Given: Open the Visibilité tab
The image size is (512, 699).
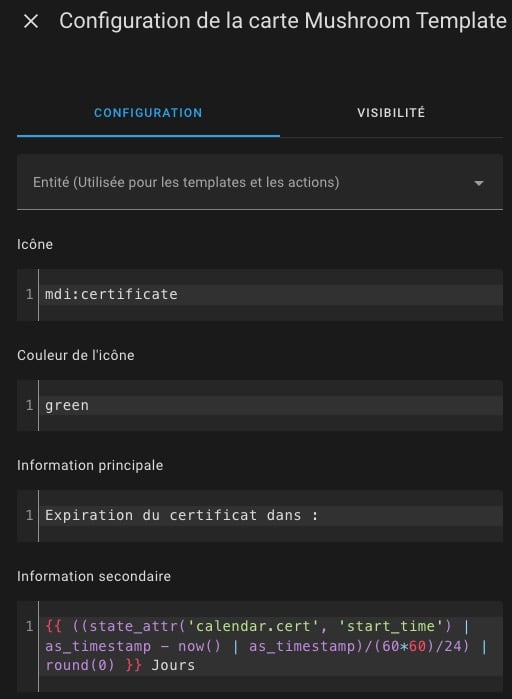Looking at the screenshot, I should [x=391, y=113].
